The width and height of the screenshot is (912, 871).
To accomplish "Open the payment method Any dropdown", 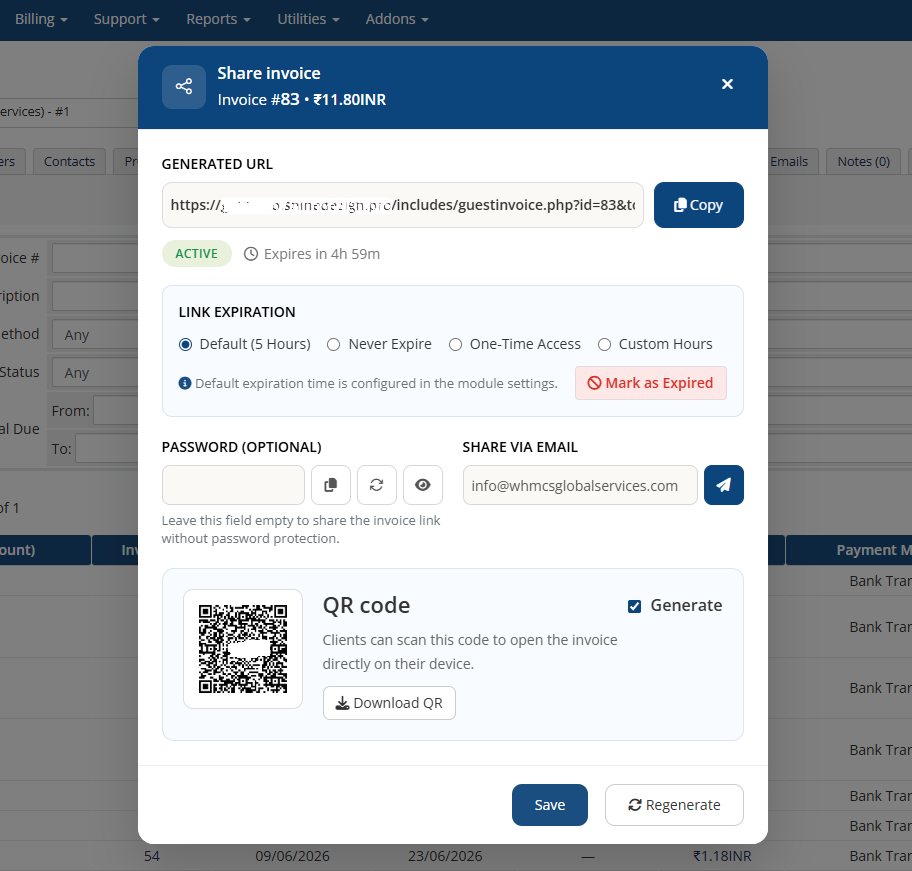I will 95,335.
